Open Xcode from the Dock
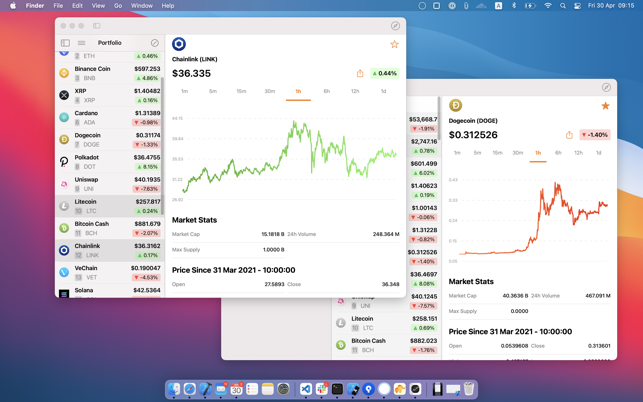The image size is (643, 402). tap(205, 389)
